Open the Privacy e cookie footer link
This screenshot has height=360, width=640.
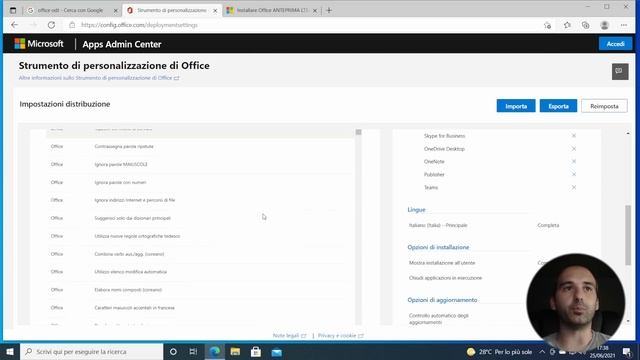coord(340,336)
